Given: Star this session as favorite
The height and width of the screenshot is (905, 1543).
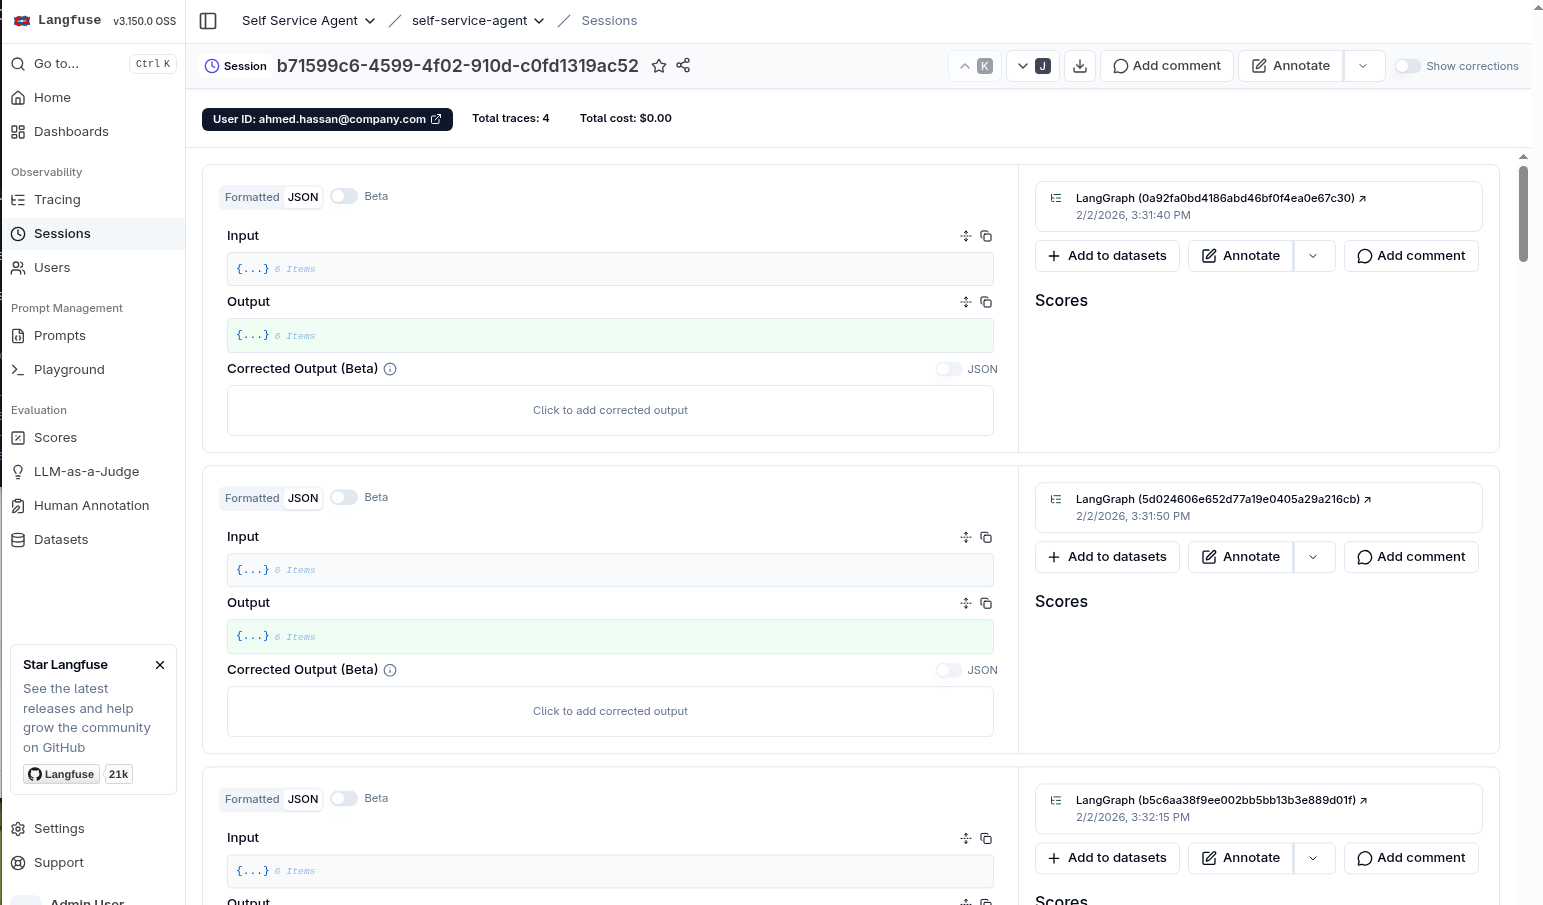Looking at the screenshot, I should click(x=659, y=66).
